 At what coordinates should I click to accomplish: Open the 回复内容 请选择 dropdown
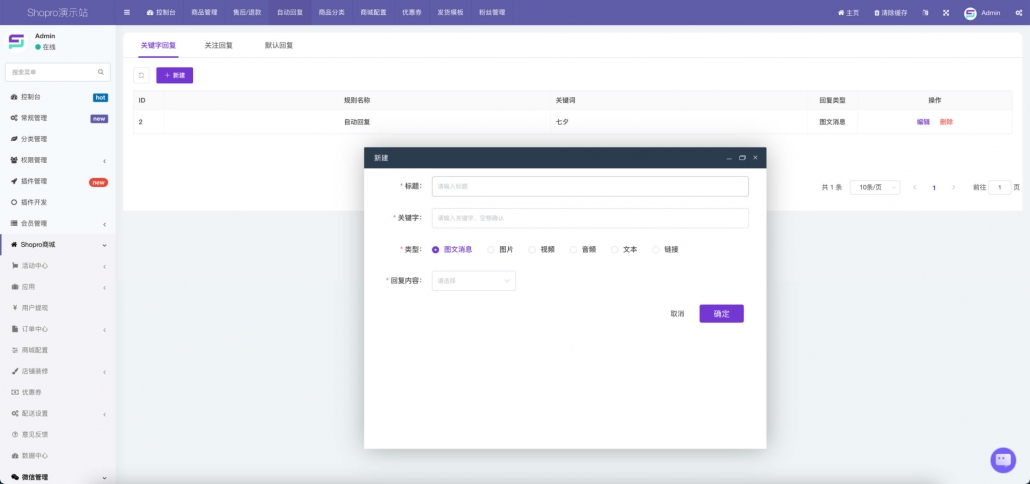474,281
